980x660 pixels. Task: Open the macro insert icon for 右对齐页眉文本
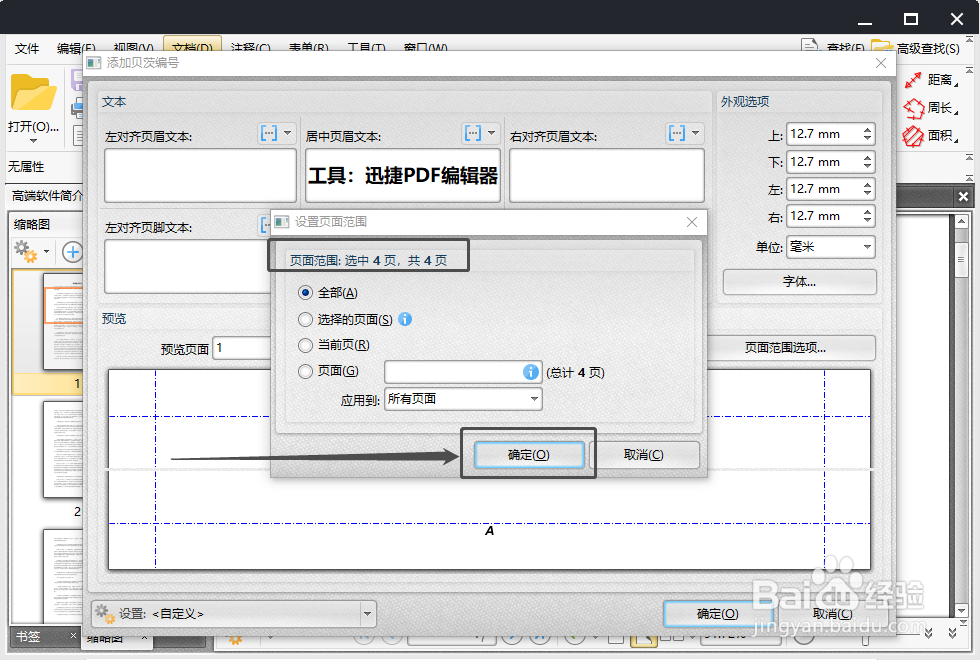pos(677,133)
